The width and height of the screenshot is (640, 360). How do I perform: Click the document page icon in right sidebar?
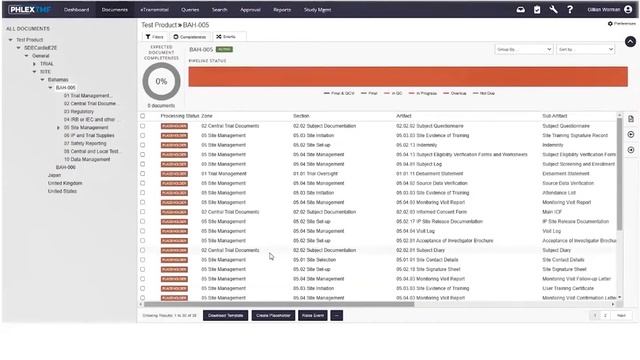[631, 119]
